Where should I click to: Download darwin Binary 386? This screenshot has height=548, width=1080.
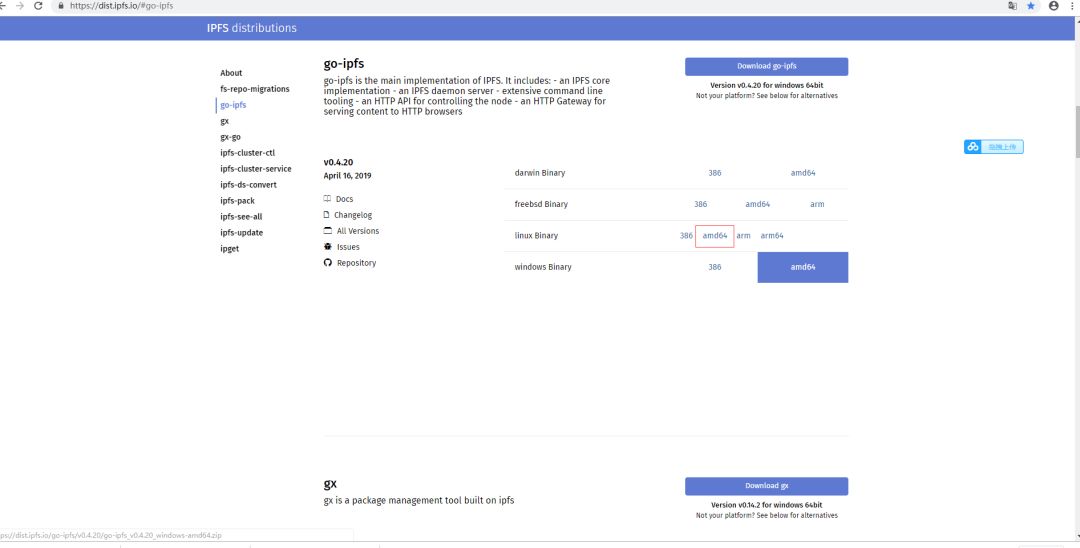[715, 173]
